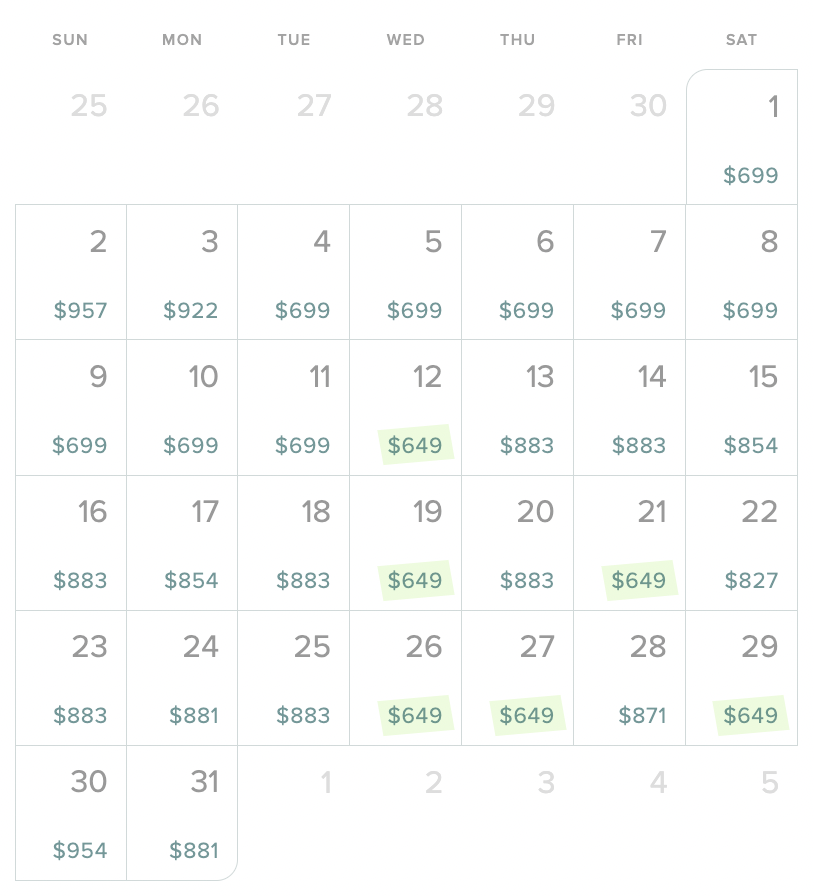Select Wednesday the 26th lowest fare $649
The height and width of the screenshot is (896, 814).
pyautogui.click(x=406, y=678)
